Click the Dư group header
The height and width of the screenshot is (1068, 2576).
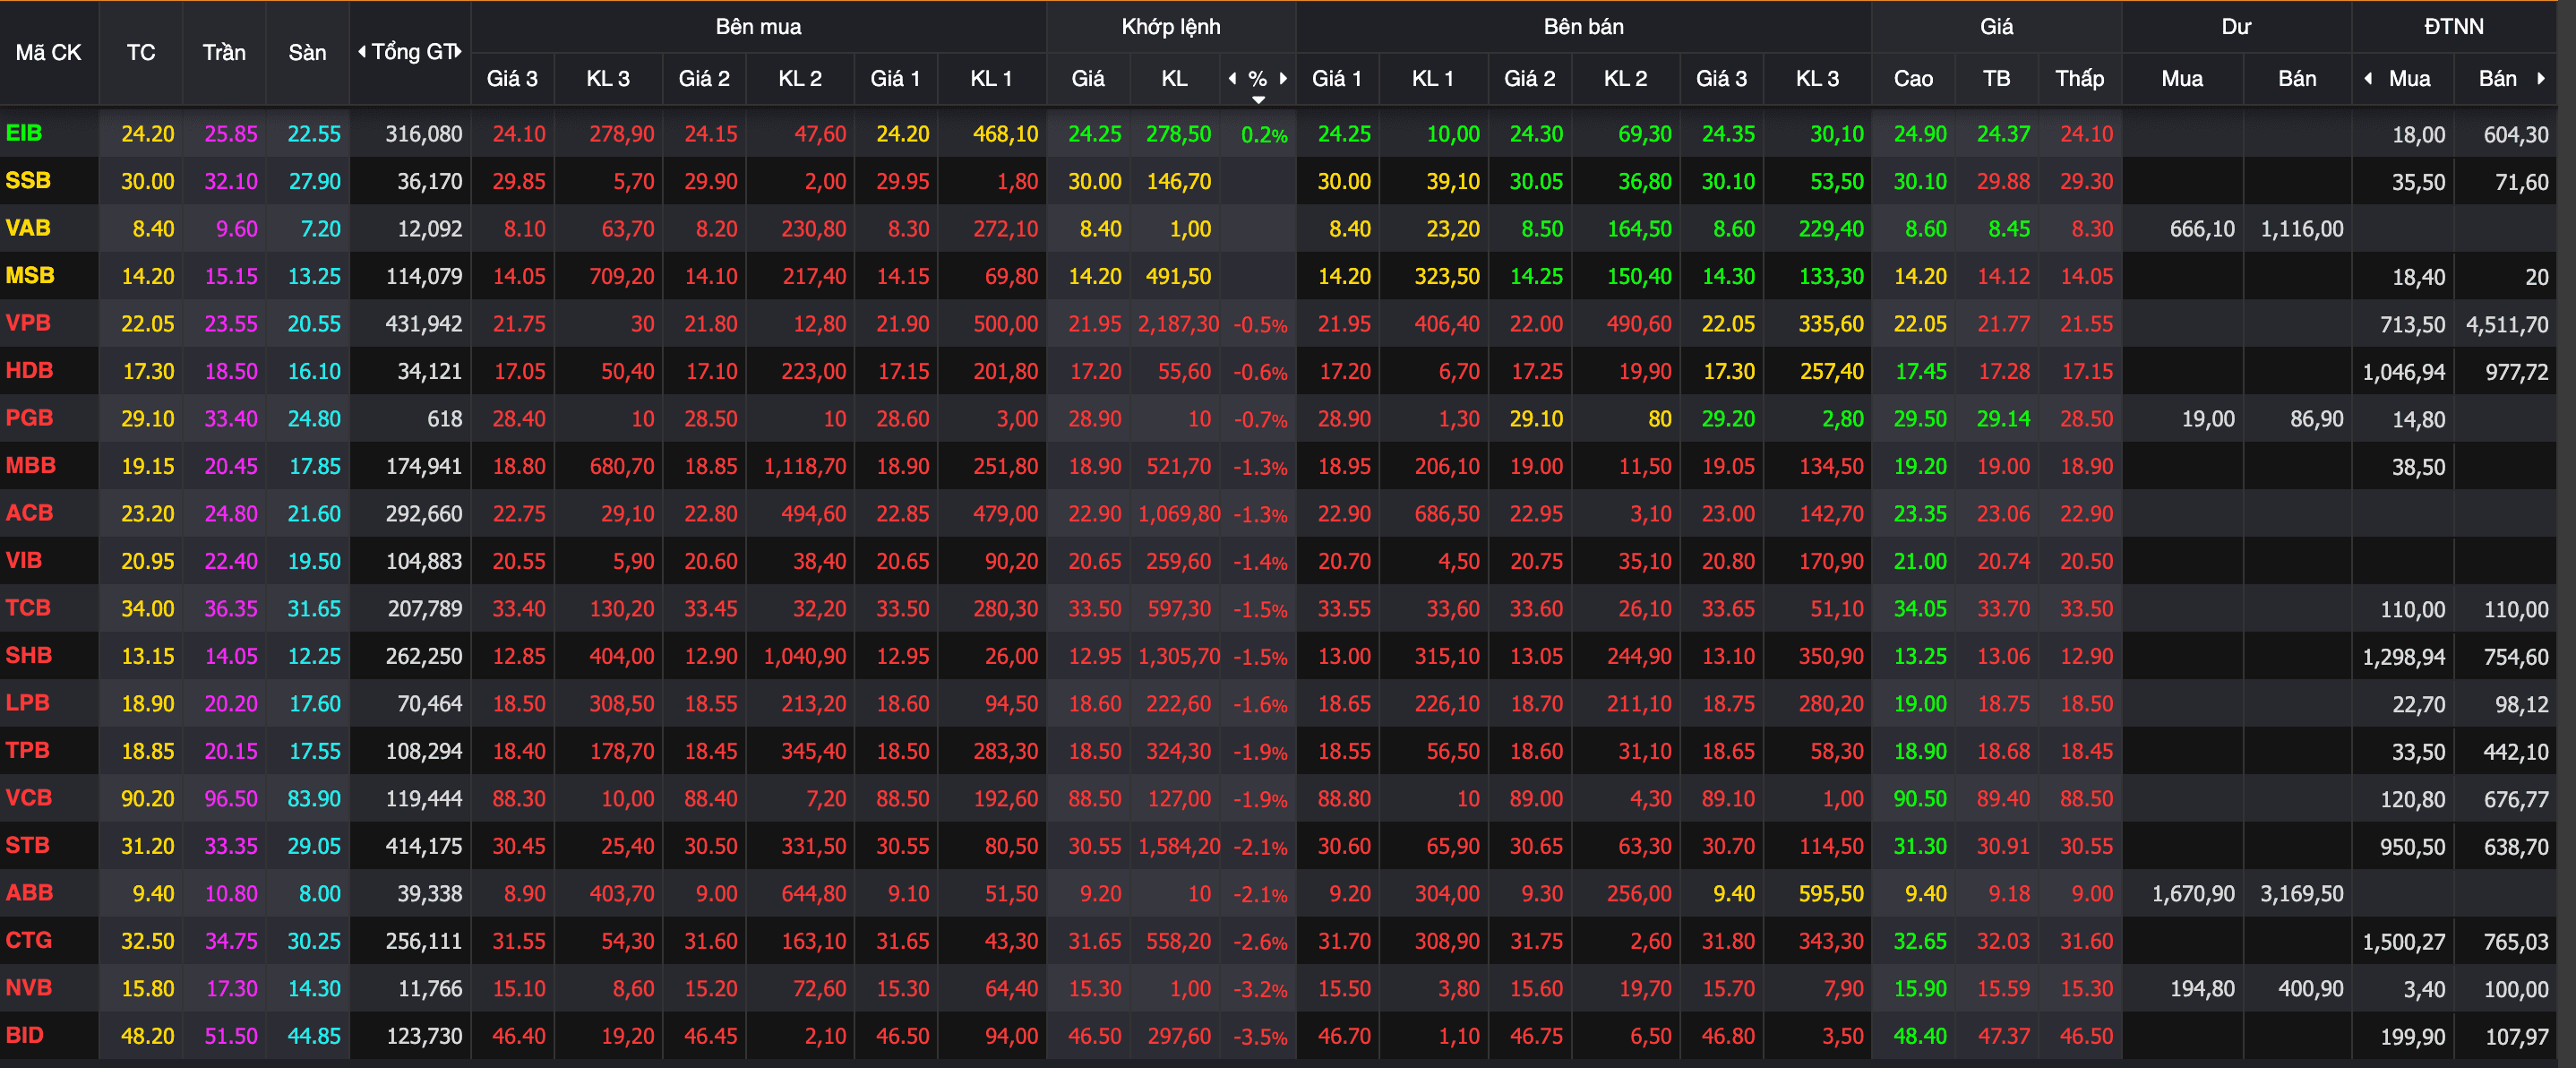(2236, 27)
